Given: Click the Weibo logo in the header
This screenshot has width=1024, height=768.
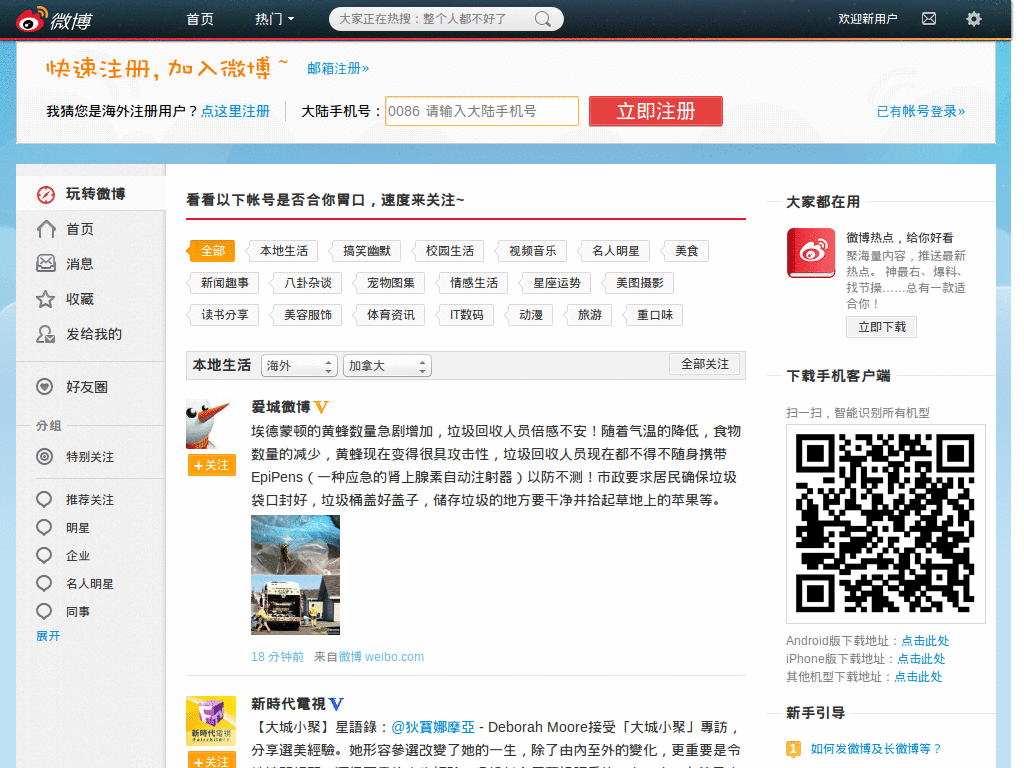Looking at the screenshot, I should pos(54,20).
